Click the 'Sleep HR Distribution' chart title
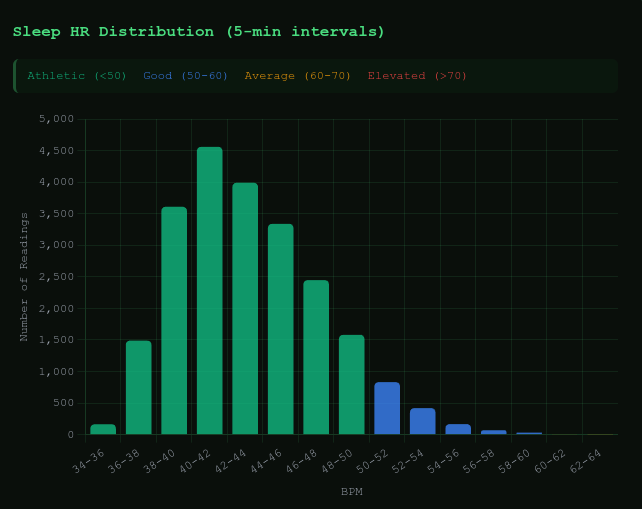The width and height of the screenshot is (642, 509). pyautogui.click(x=199, y=32)
